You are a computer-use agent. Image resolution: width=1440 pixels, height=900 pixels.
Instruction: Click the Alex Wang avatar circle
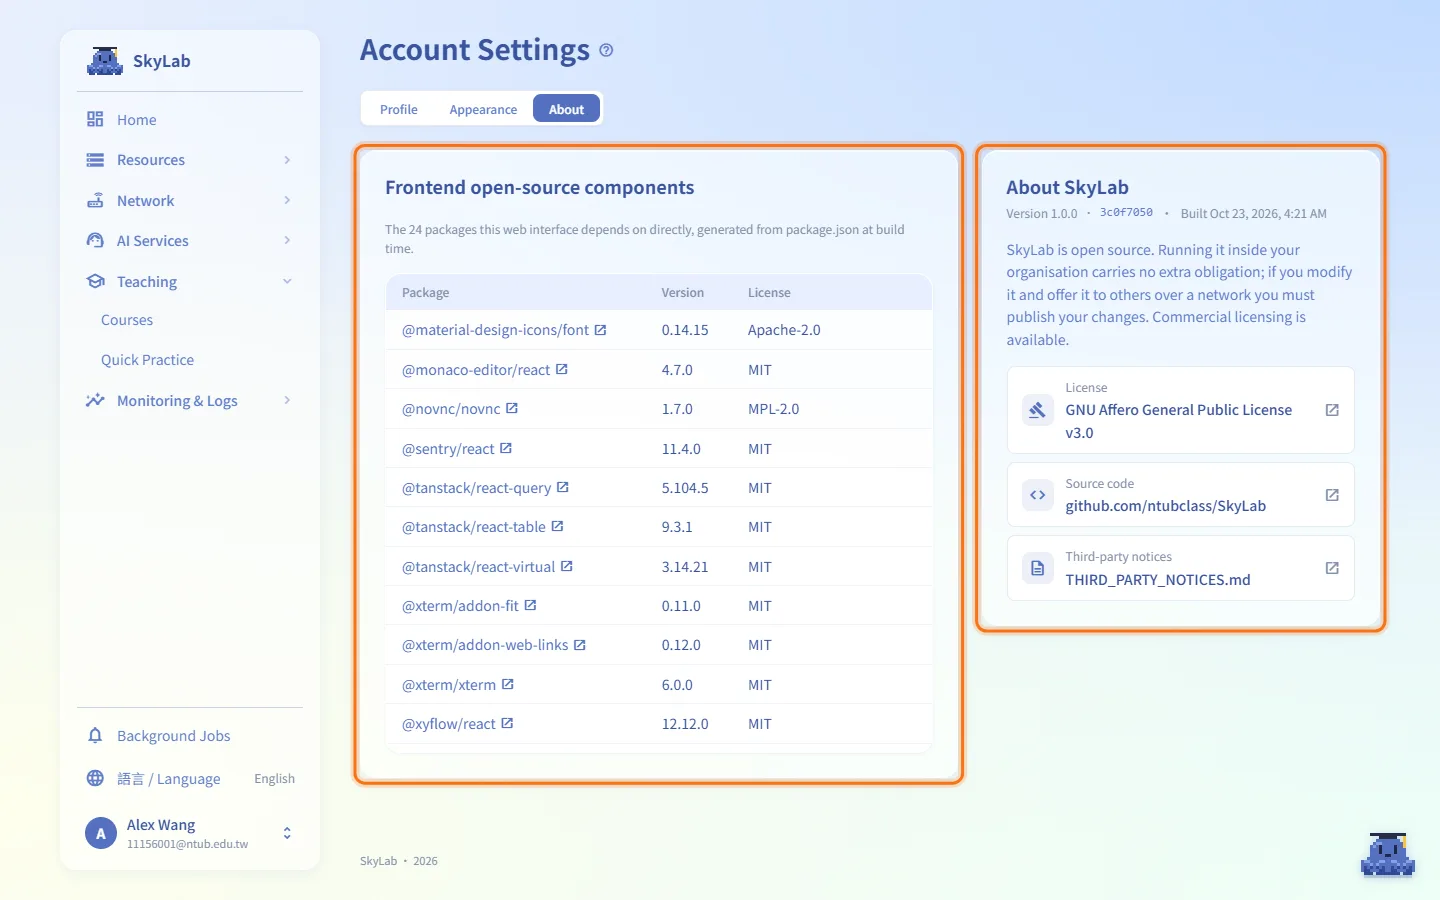pos(101,833)
